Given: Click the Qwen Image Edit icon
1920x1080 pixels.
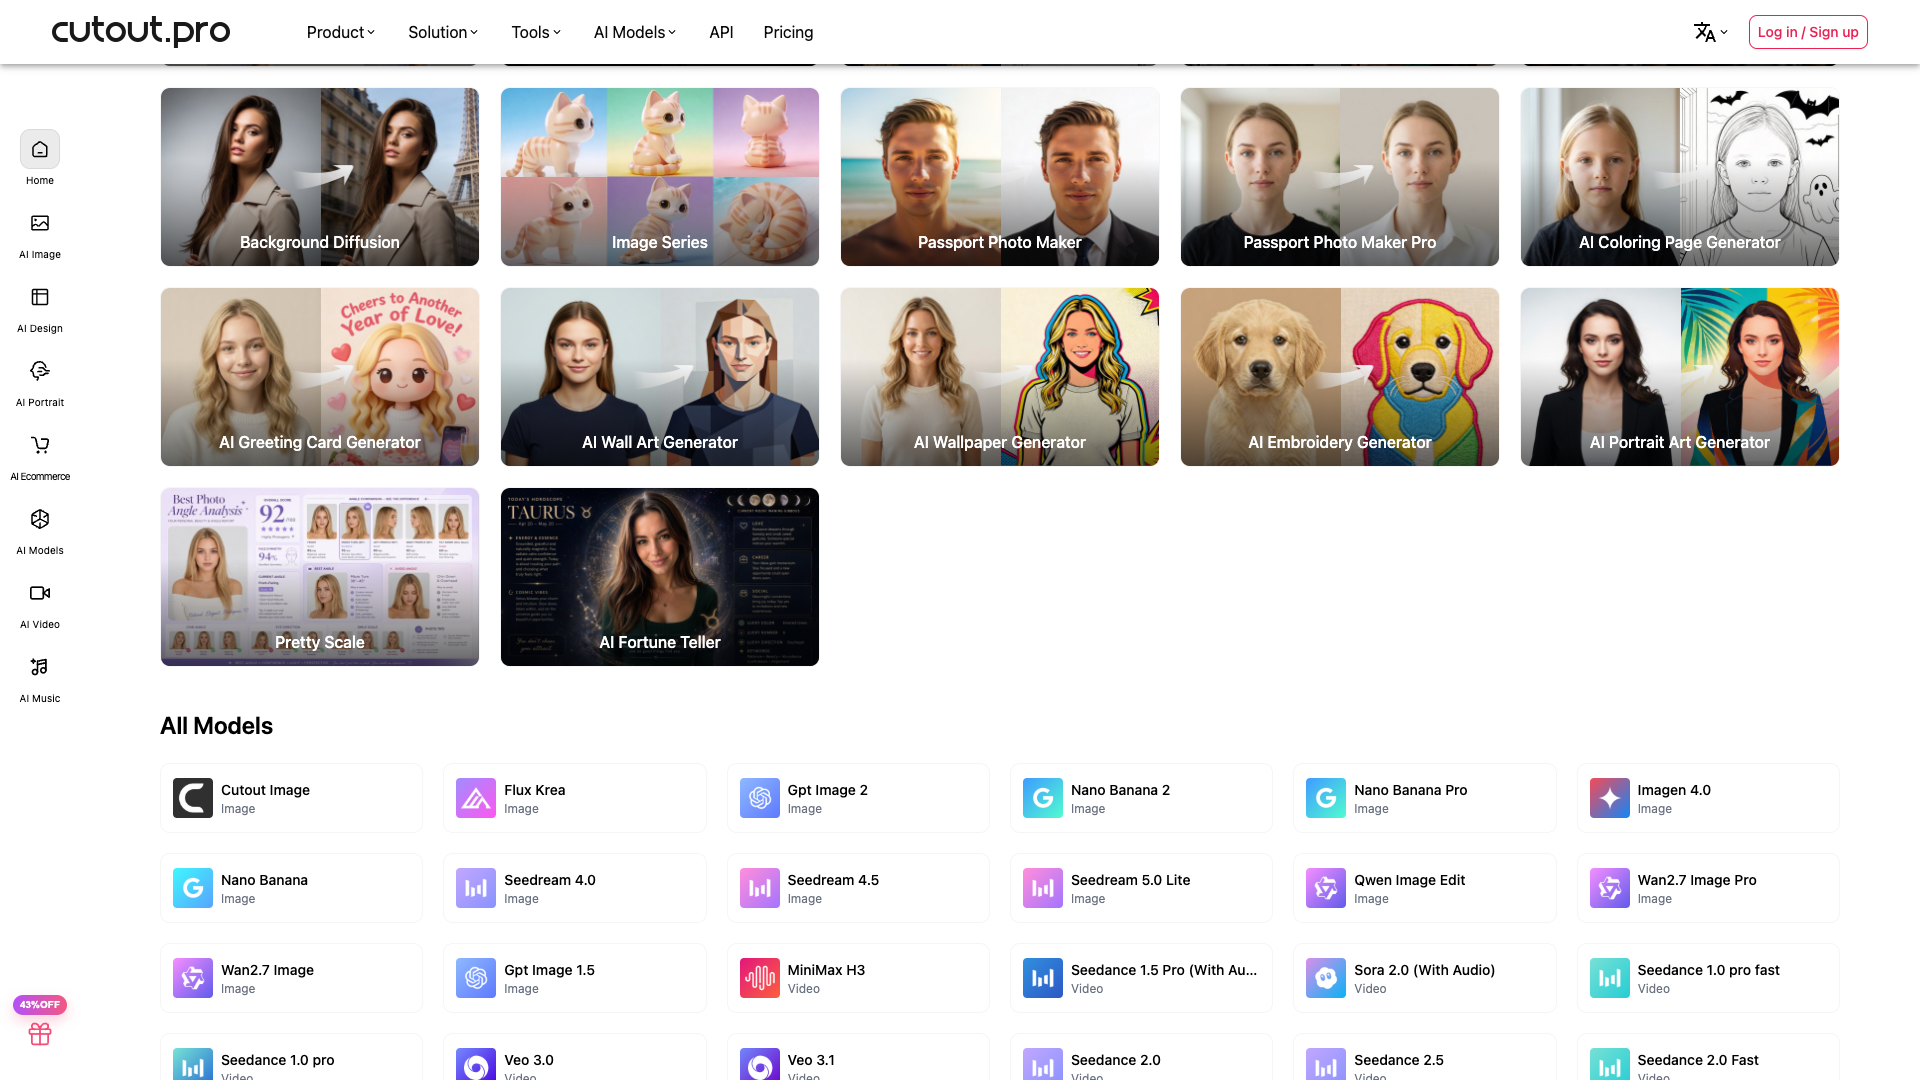Looking at the screenshot, I should point(1326,888).
